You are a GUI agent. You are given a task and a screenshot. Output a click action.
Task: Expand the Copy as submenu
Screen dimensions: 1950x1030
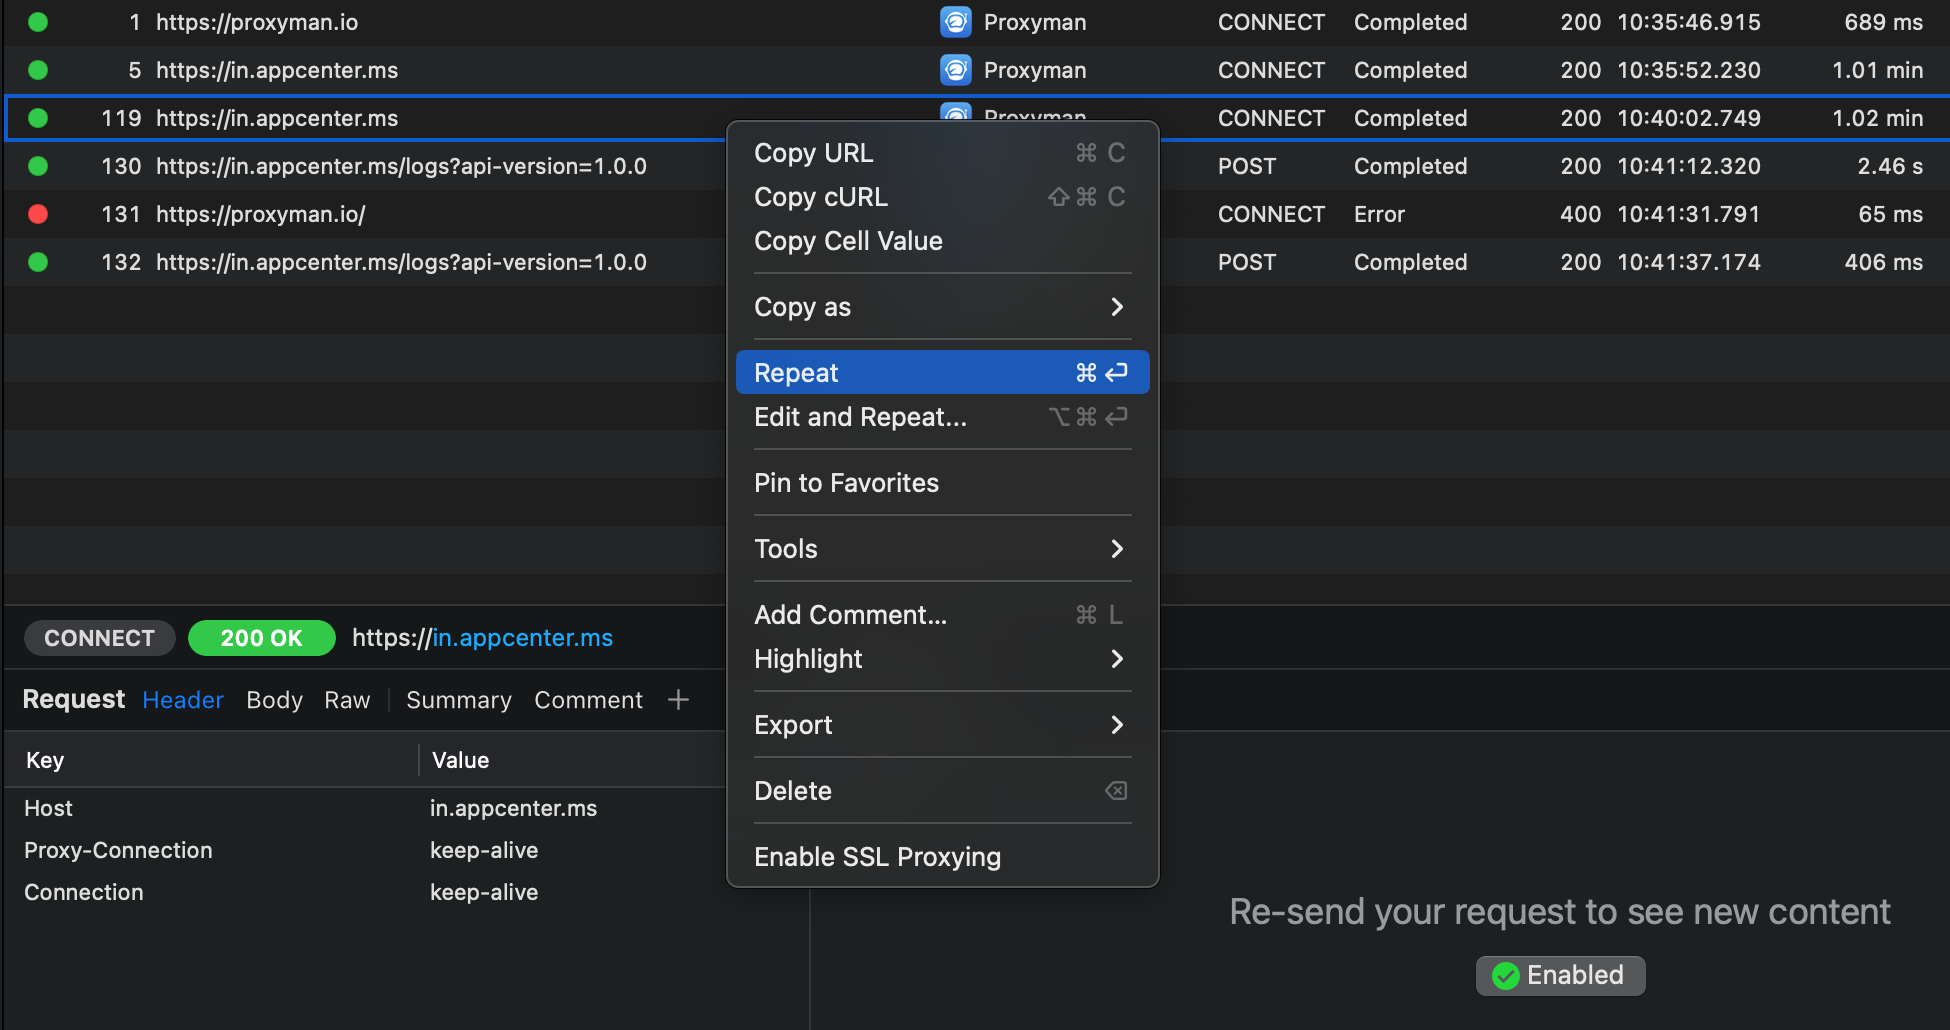pos(942,307)
